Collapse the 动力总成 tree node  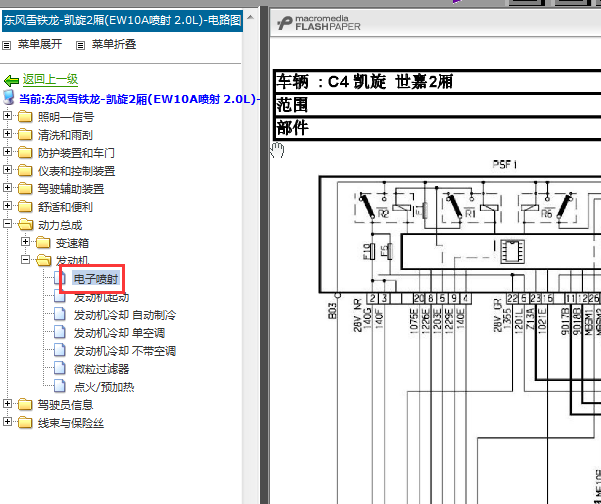click(x=7, y=223)
